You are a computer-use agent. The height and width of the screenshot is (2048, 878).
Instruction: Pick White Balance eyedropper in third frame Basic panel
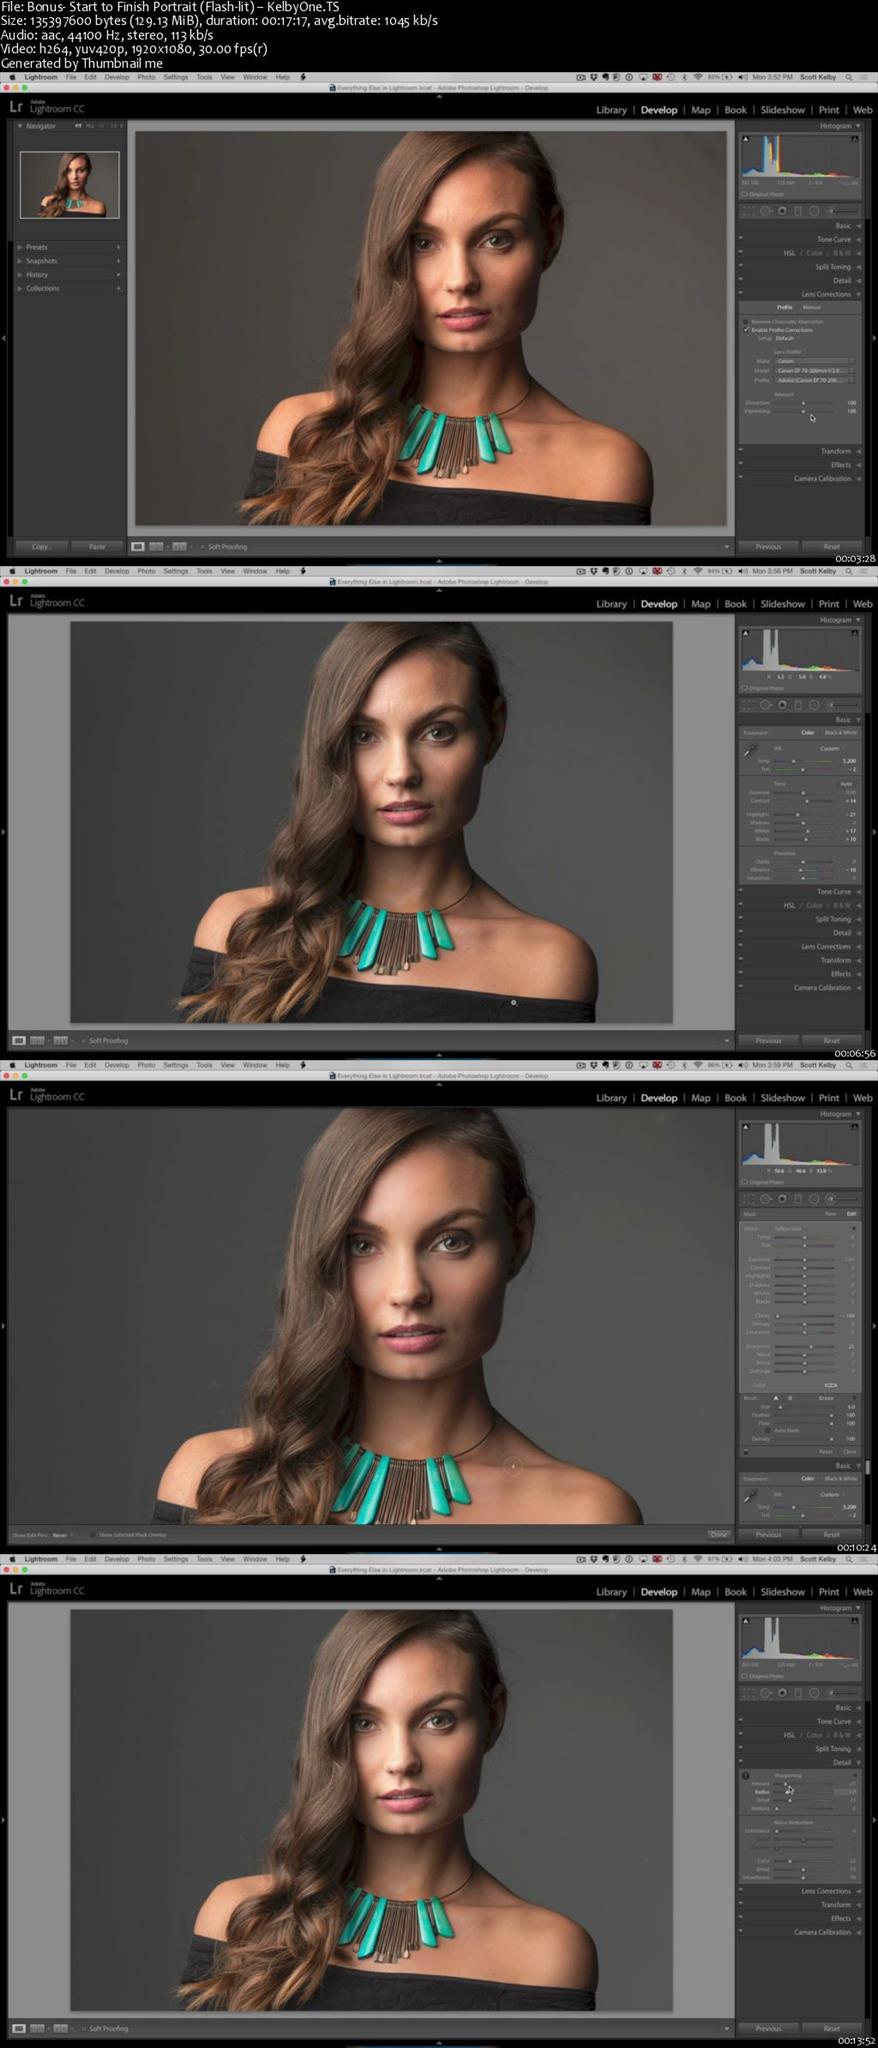coord(750,1497)
